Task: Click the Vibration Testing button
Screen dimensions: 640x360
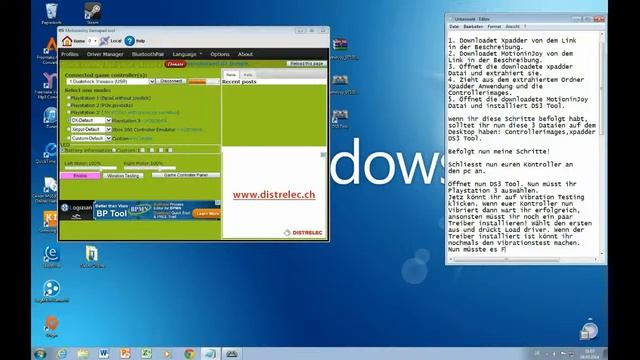Action: [x=123, y=176]
